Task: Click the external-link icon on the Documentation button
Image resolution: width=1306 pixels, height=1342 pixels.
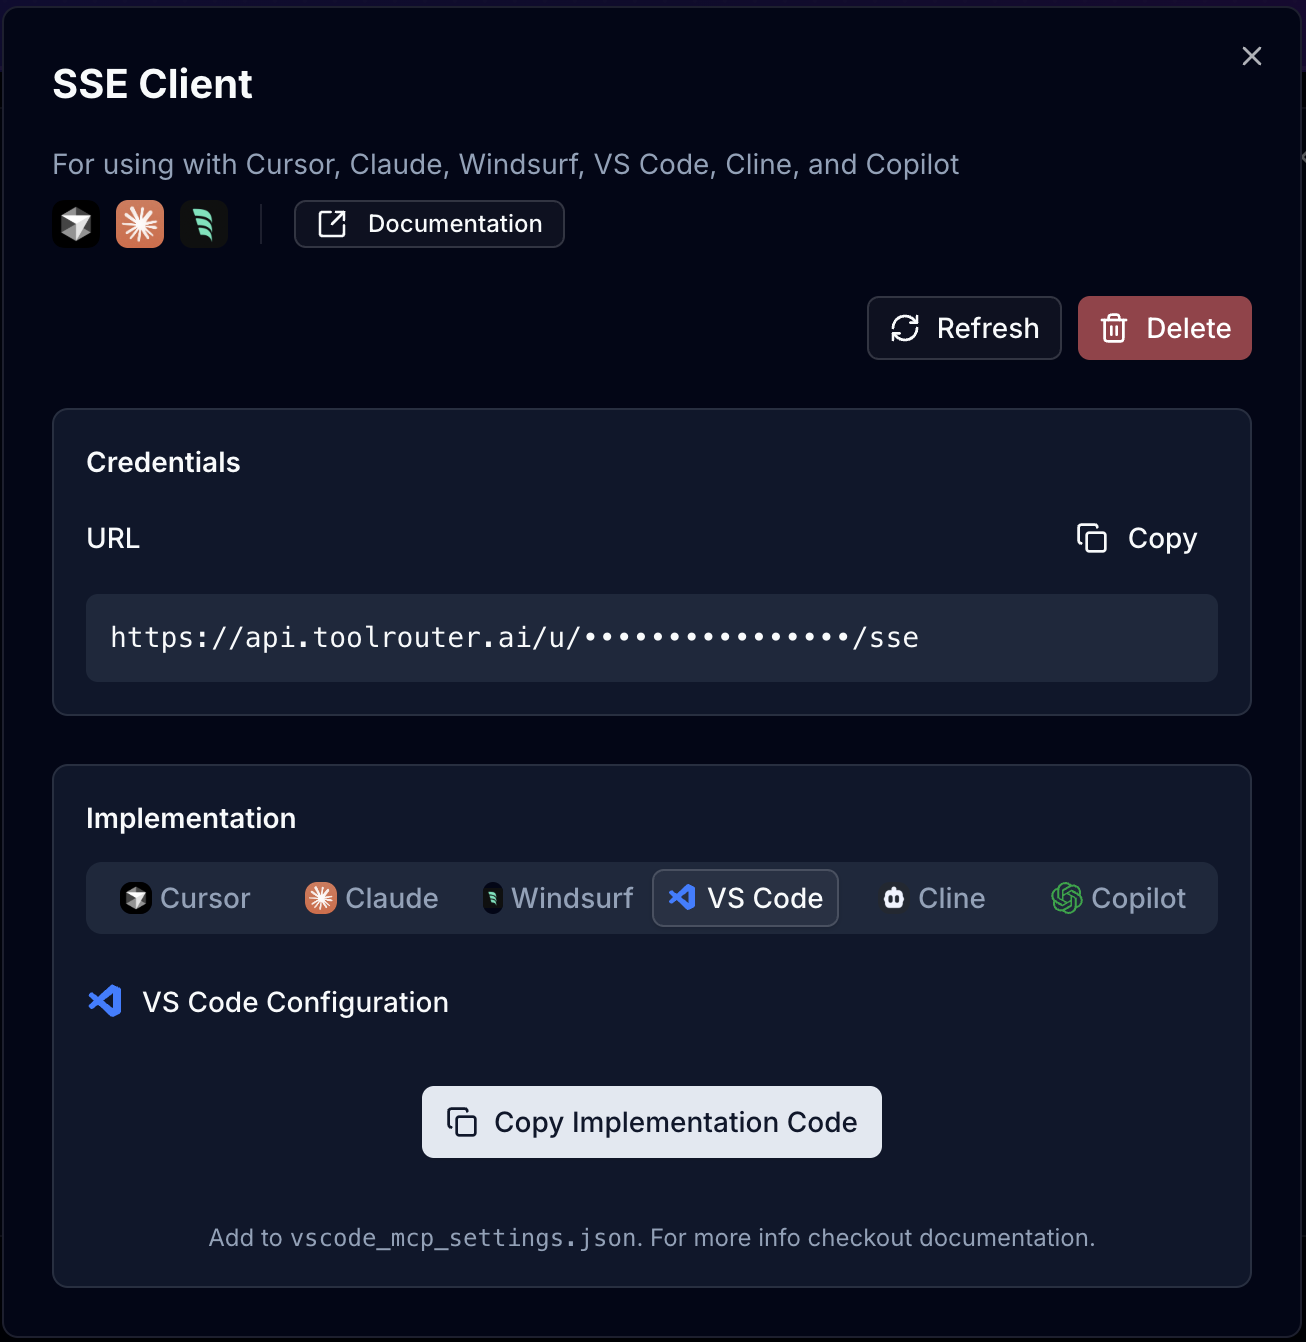Action: click(x=332, y=224)
